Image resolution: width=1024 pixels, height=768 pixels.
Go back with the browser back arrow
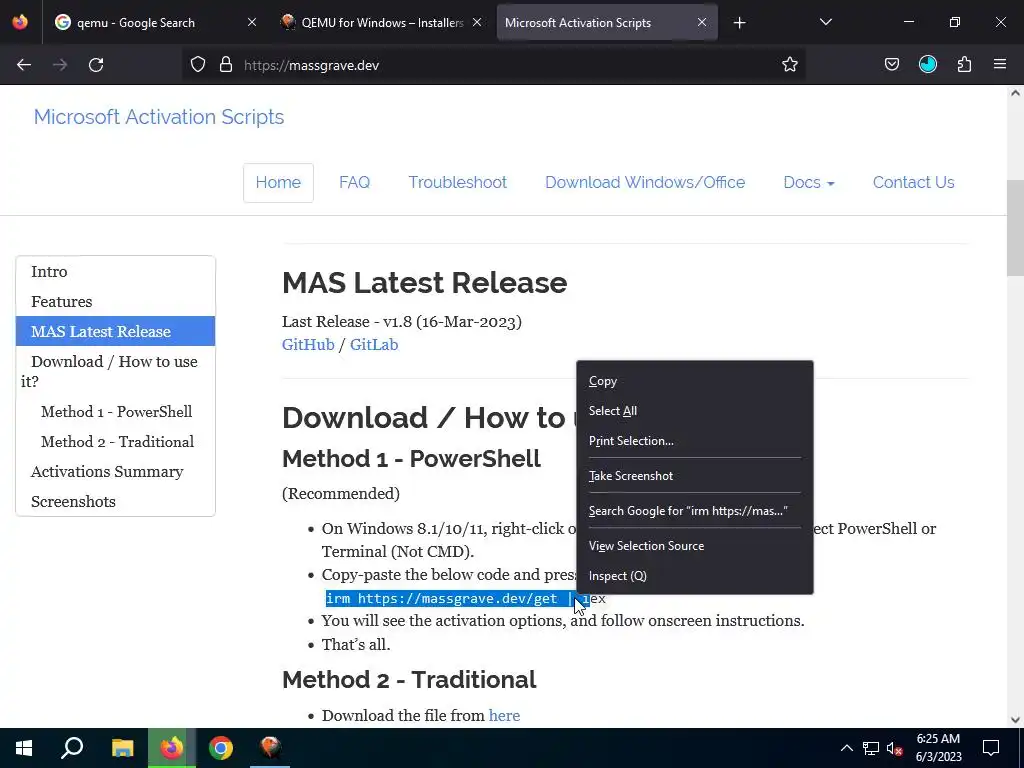pos(24,65)
